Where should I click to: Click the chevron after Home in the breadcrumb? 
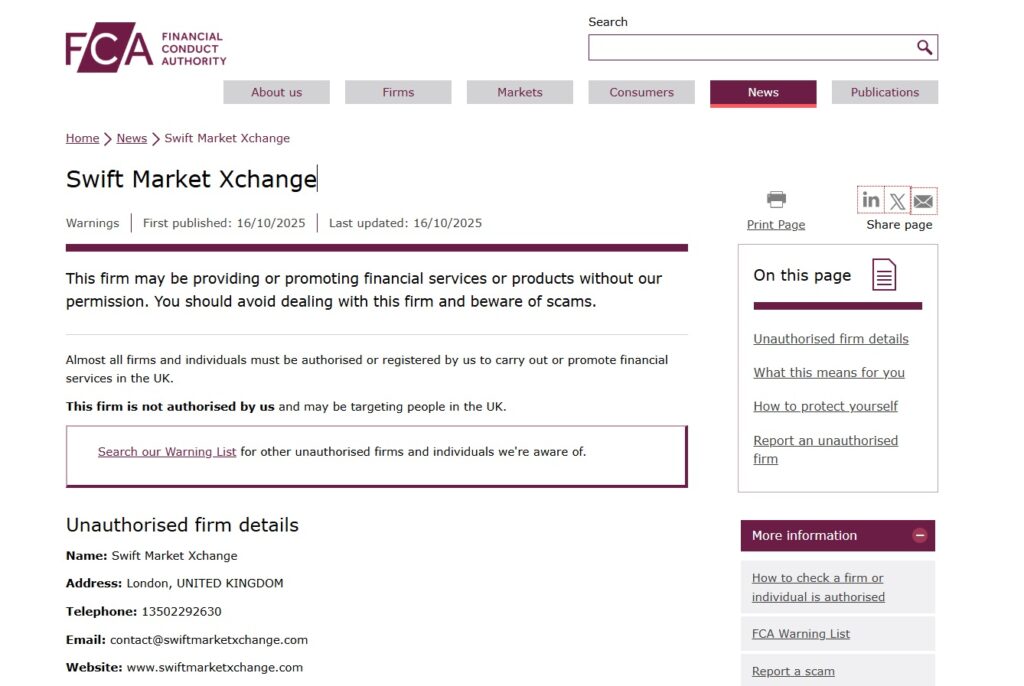106,138
